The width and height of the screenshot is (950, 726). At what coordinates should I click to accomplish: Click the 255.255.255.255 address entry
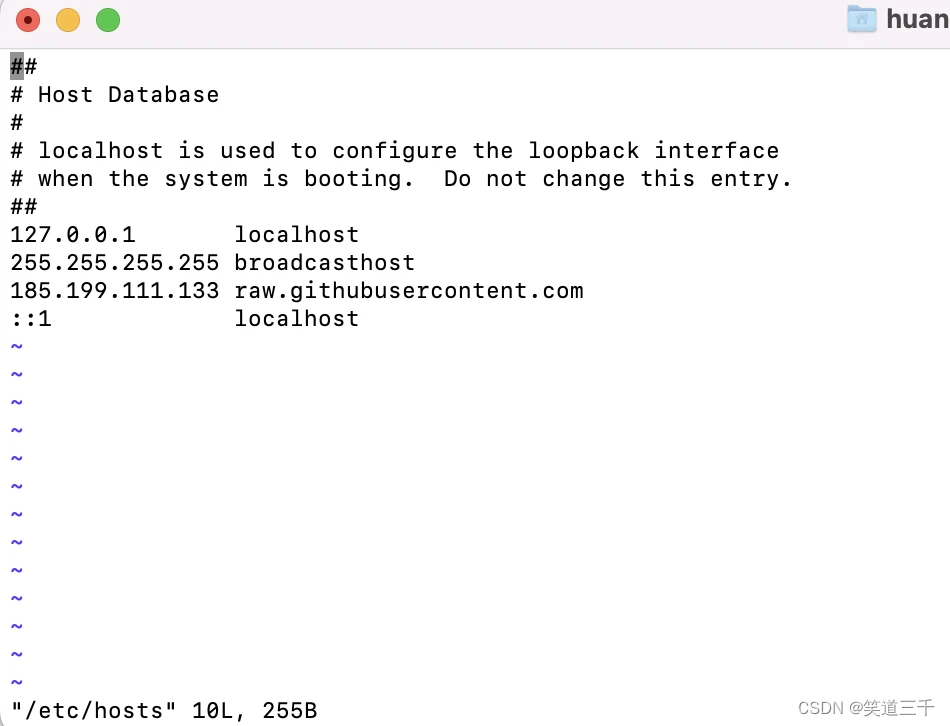coord(115,262)
